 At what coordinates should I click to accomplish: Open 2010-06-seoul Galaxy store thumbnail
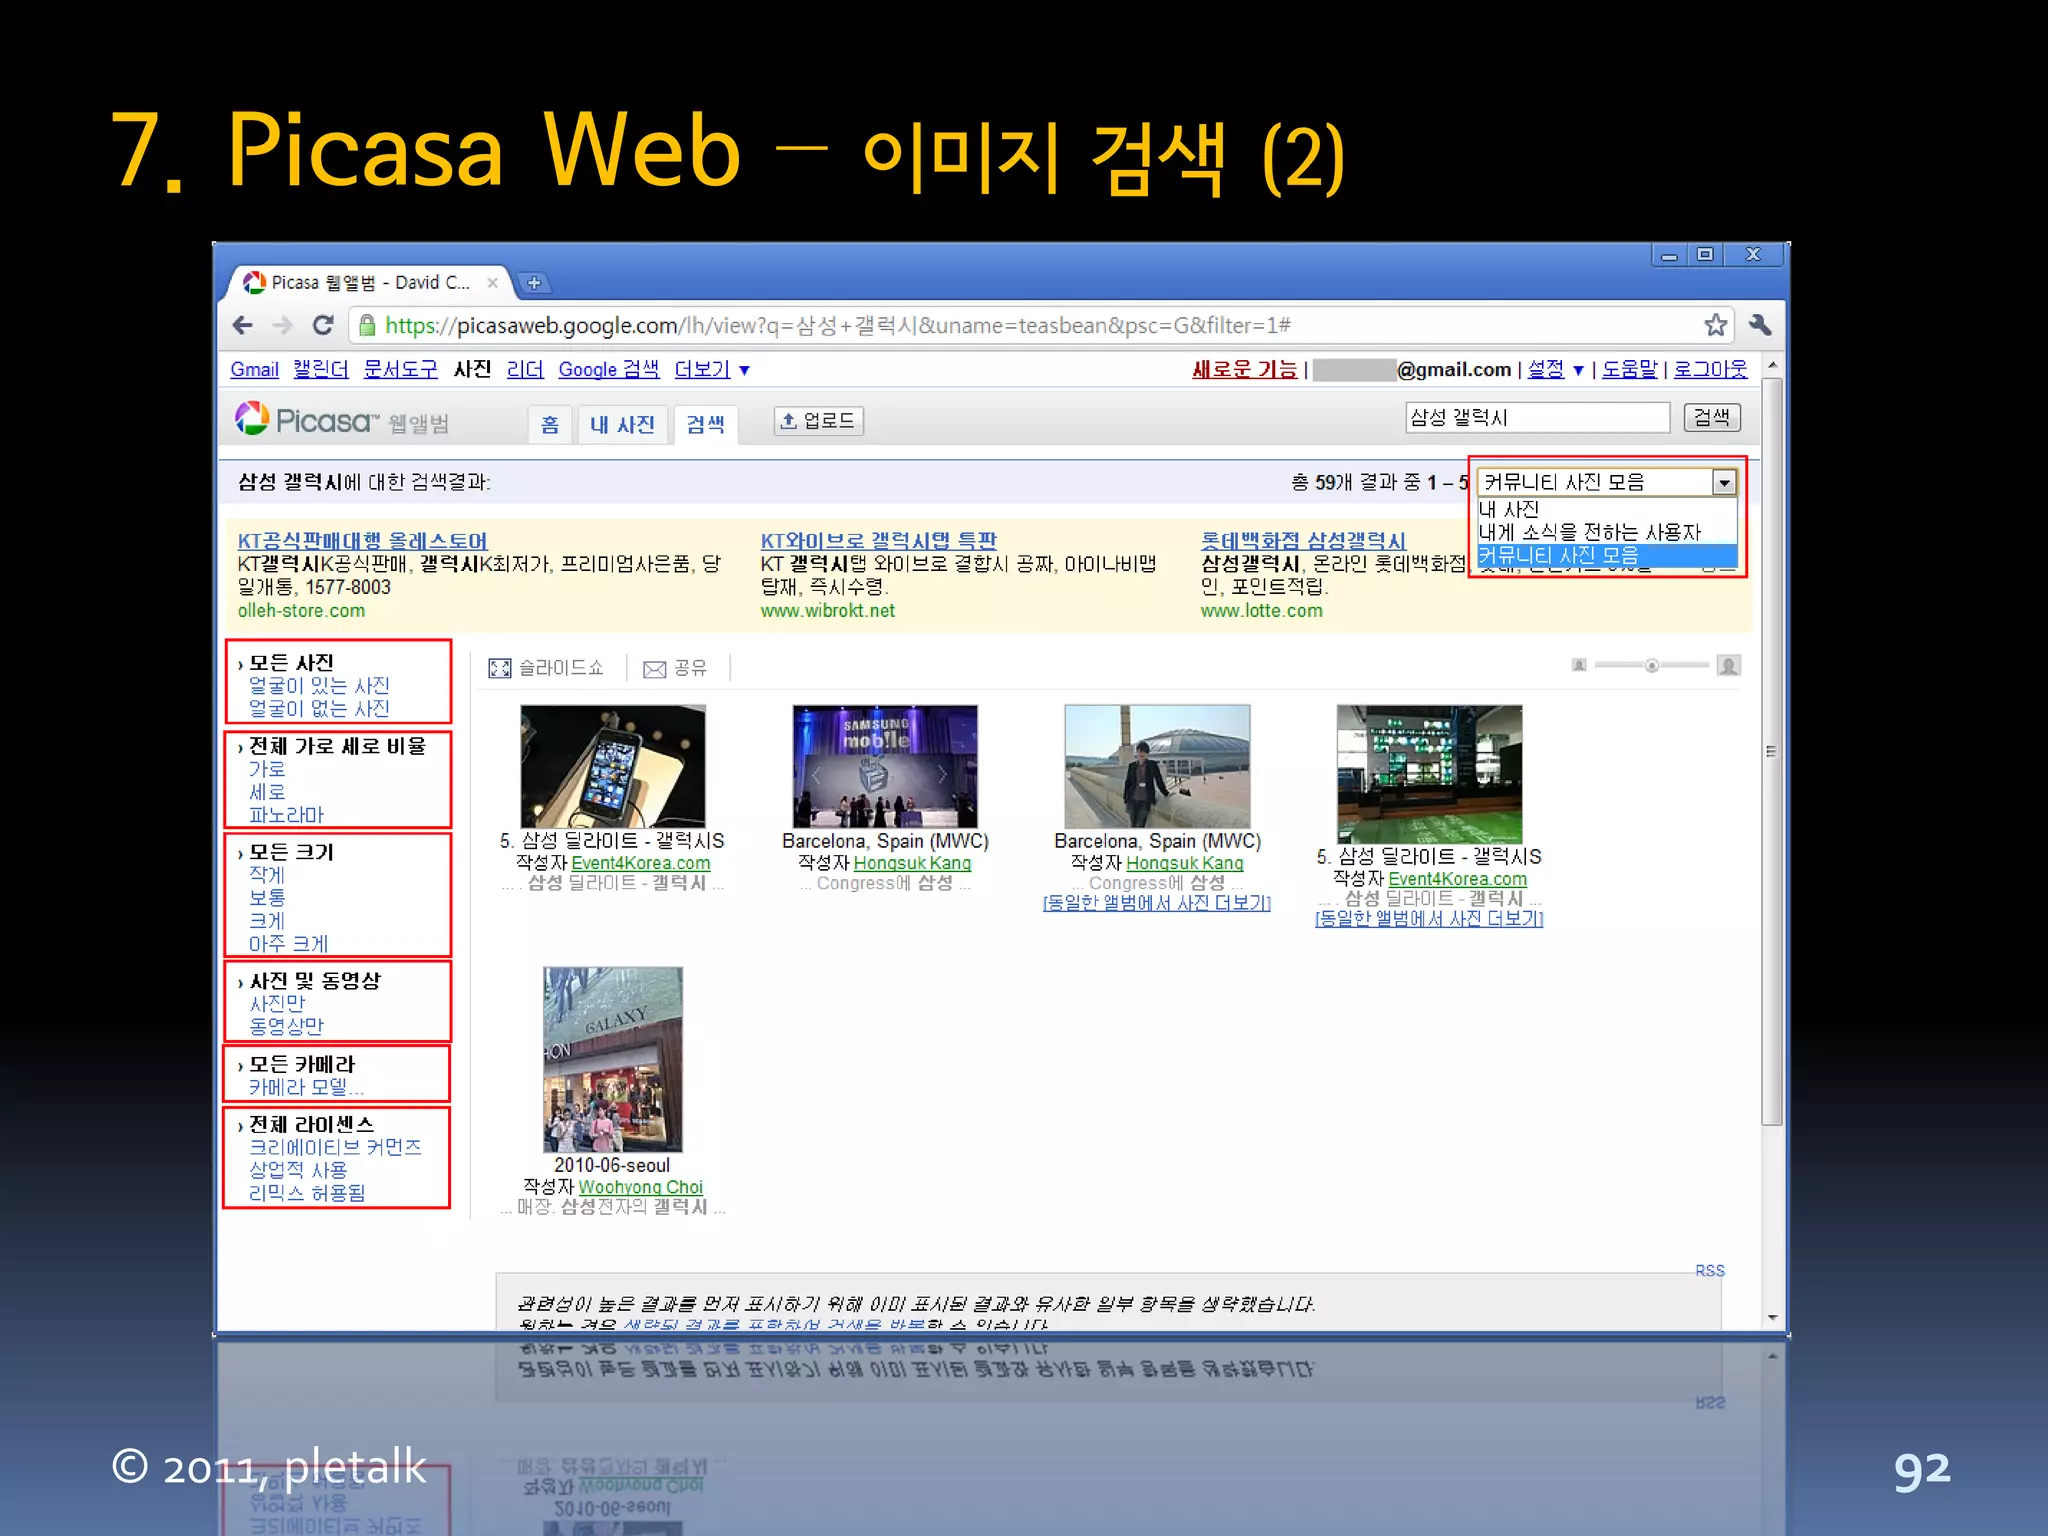pyautogui.click(x=613, y=1059)
